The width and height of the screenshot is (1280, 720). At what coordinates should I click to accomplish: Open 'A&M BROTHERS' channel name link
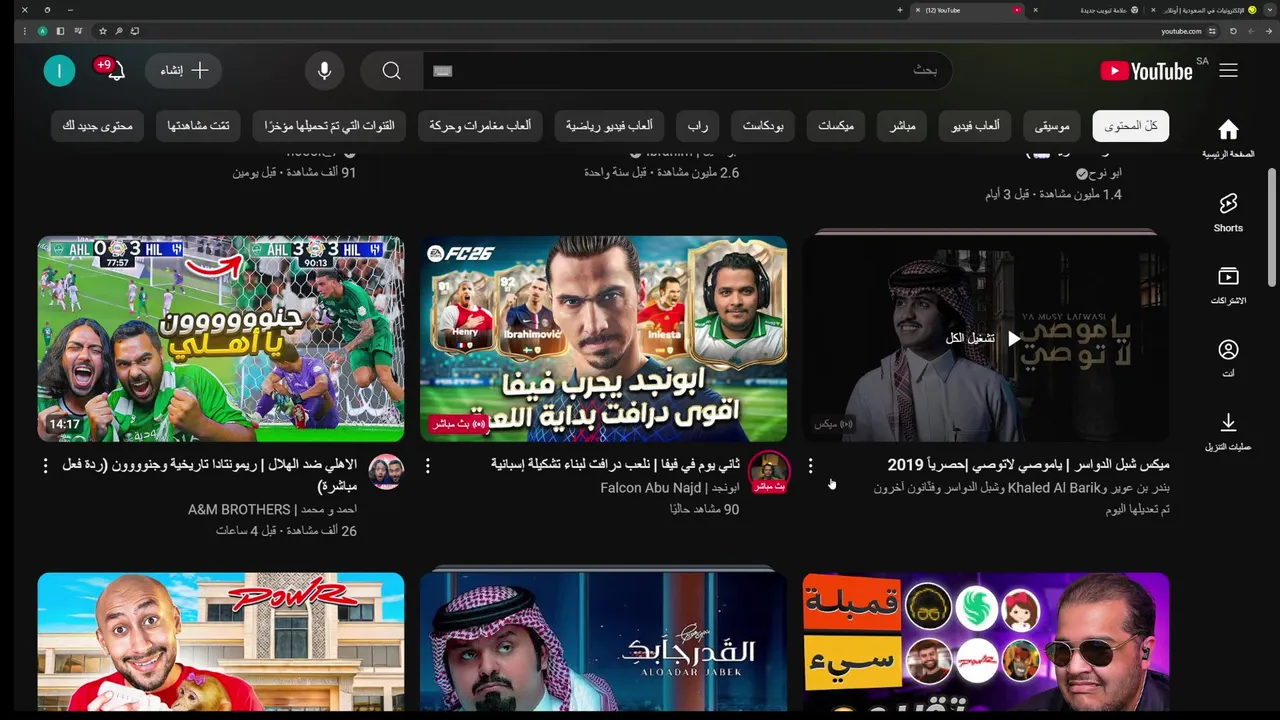pyautogui.click(x=272, y=510)
